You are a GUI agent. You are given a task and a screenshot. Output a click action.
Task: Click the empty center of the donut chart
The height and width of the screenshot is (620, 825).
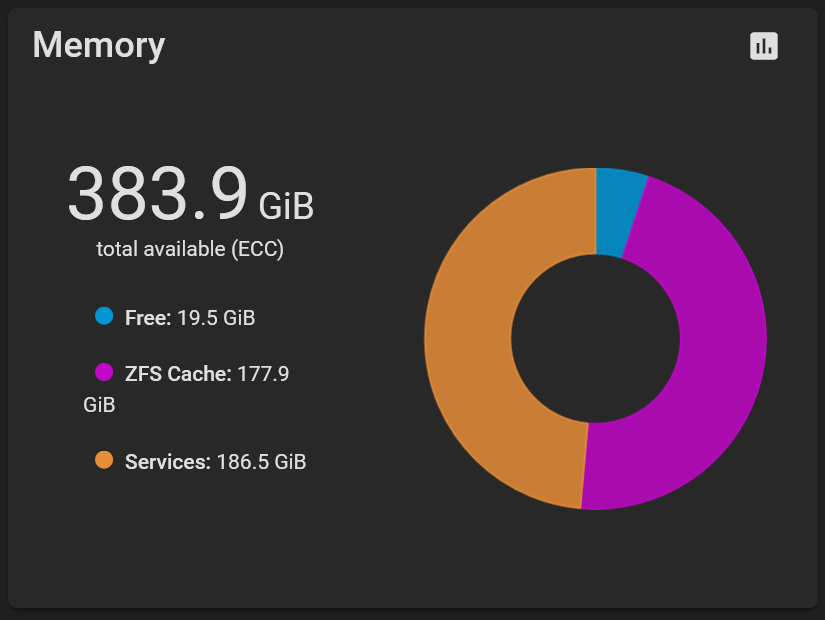tap(595, 338)
